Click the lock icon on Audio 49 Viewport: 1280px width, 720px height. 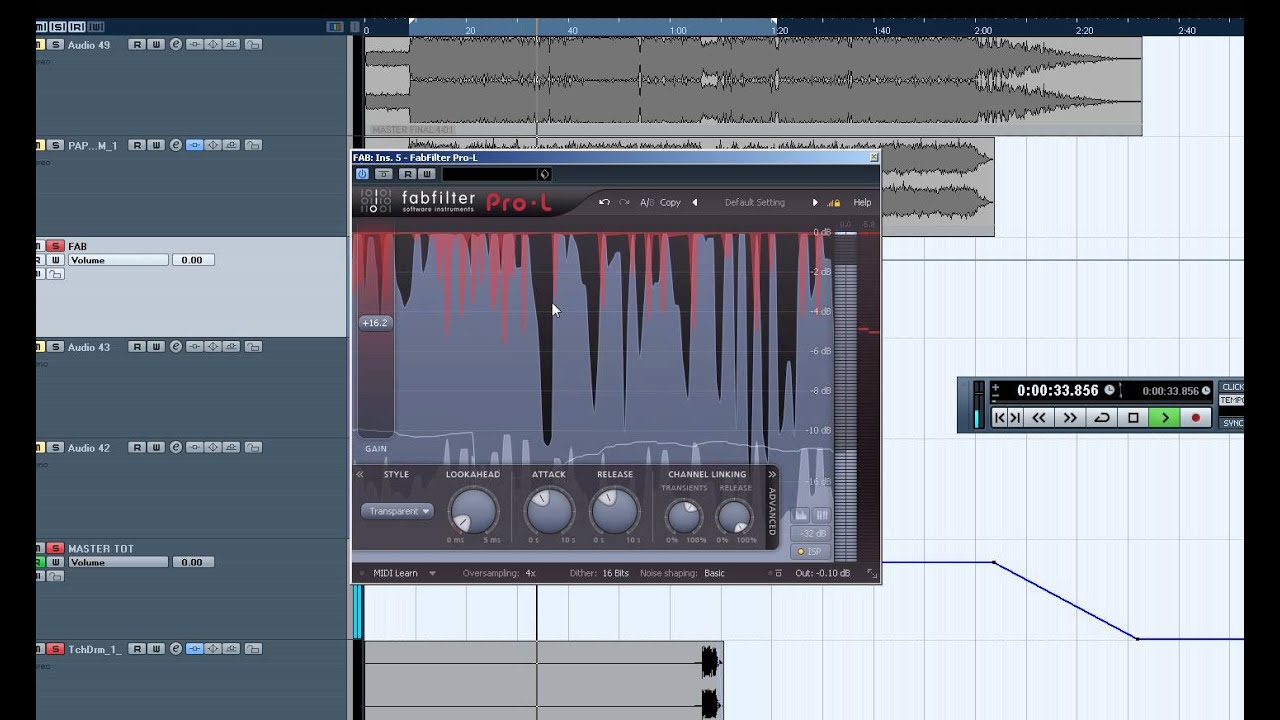[x=253, y=44]
